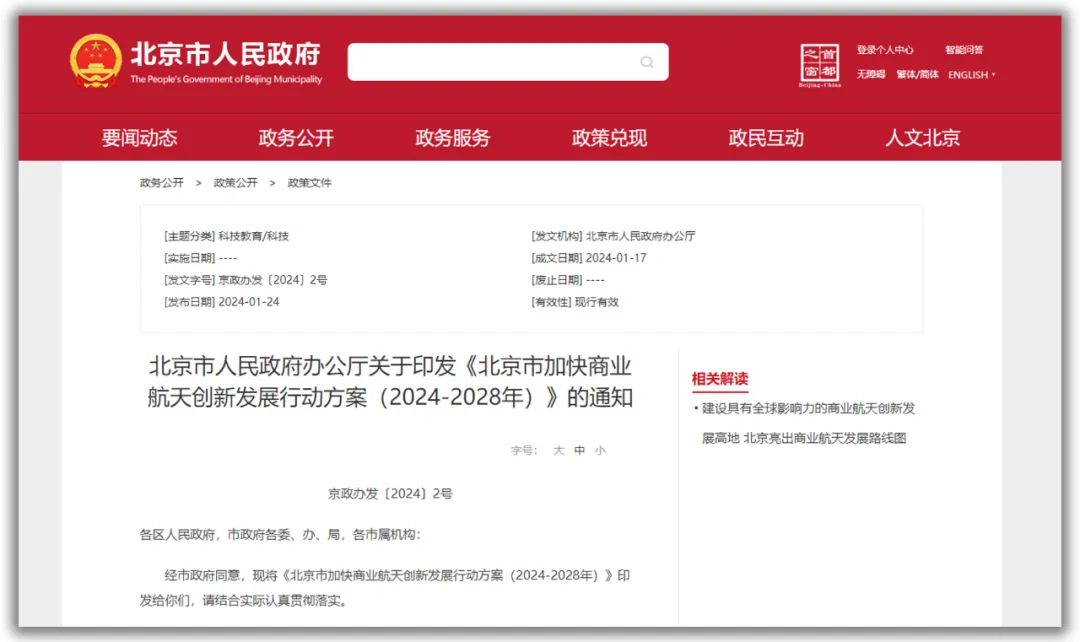
Task: Set font size to 小
Action: click(x=599, y=451)
